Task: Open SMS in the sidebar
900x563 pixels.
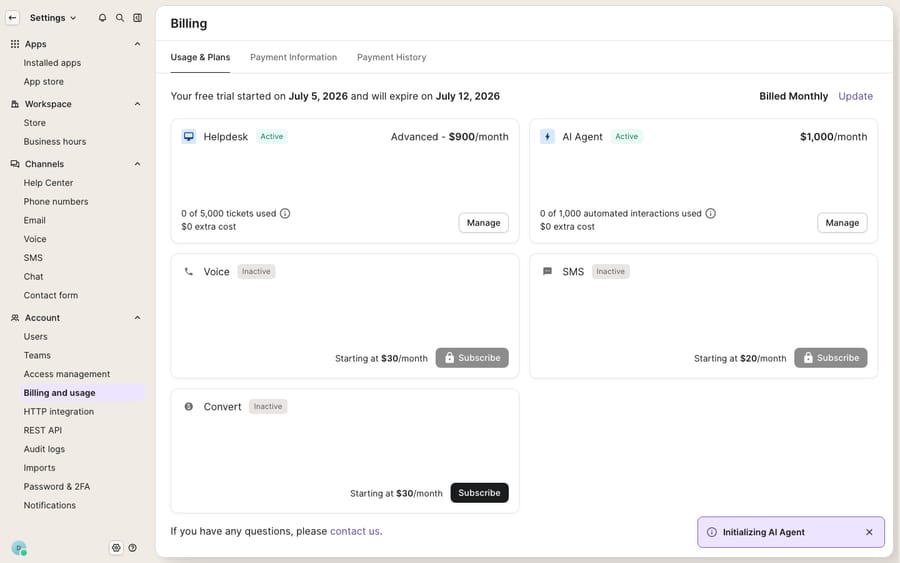Action: click(33, 258)
